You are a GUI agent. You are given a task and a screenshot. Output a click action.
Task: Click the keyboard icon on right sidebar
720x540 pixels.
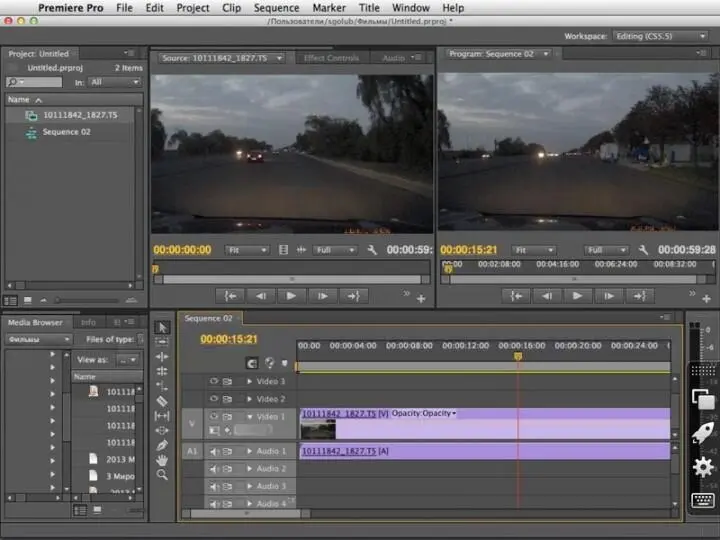click(x=703, y=500)
